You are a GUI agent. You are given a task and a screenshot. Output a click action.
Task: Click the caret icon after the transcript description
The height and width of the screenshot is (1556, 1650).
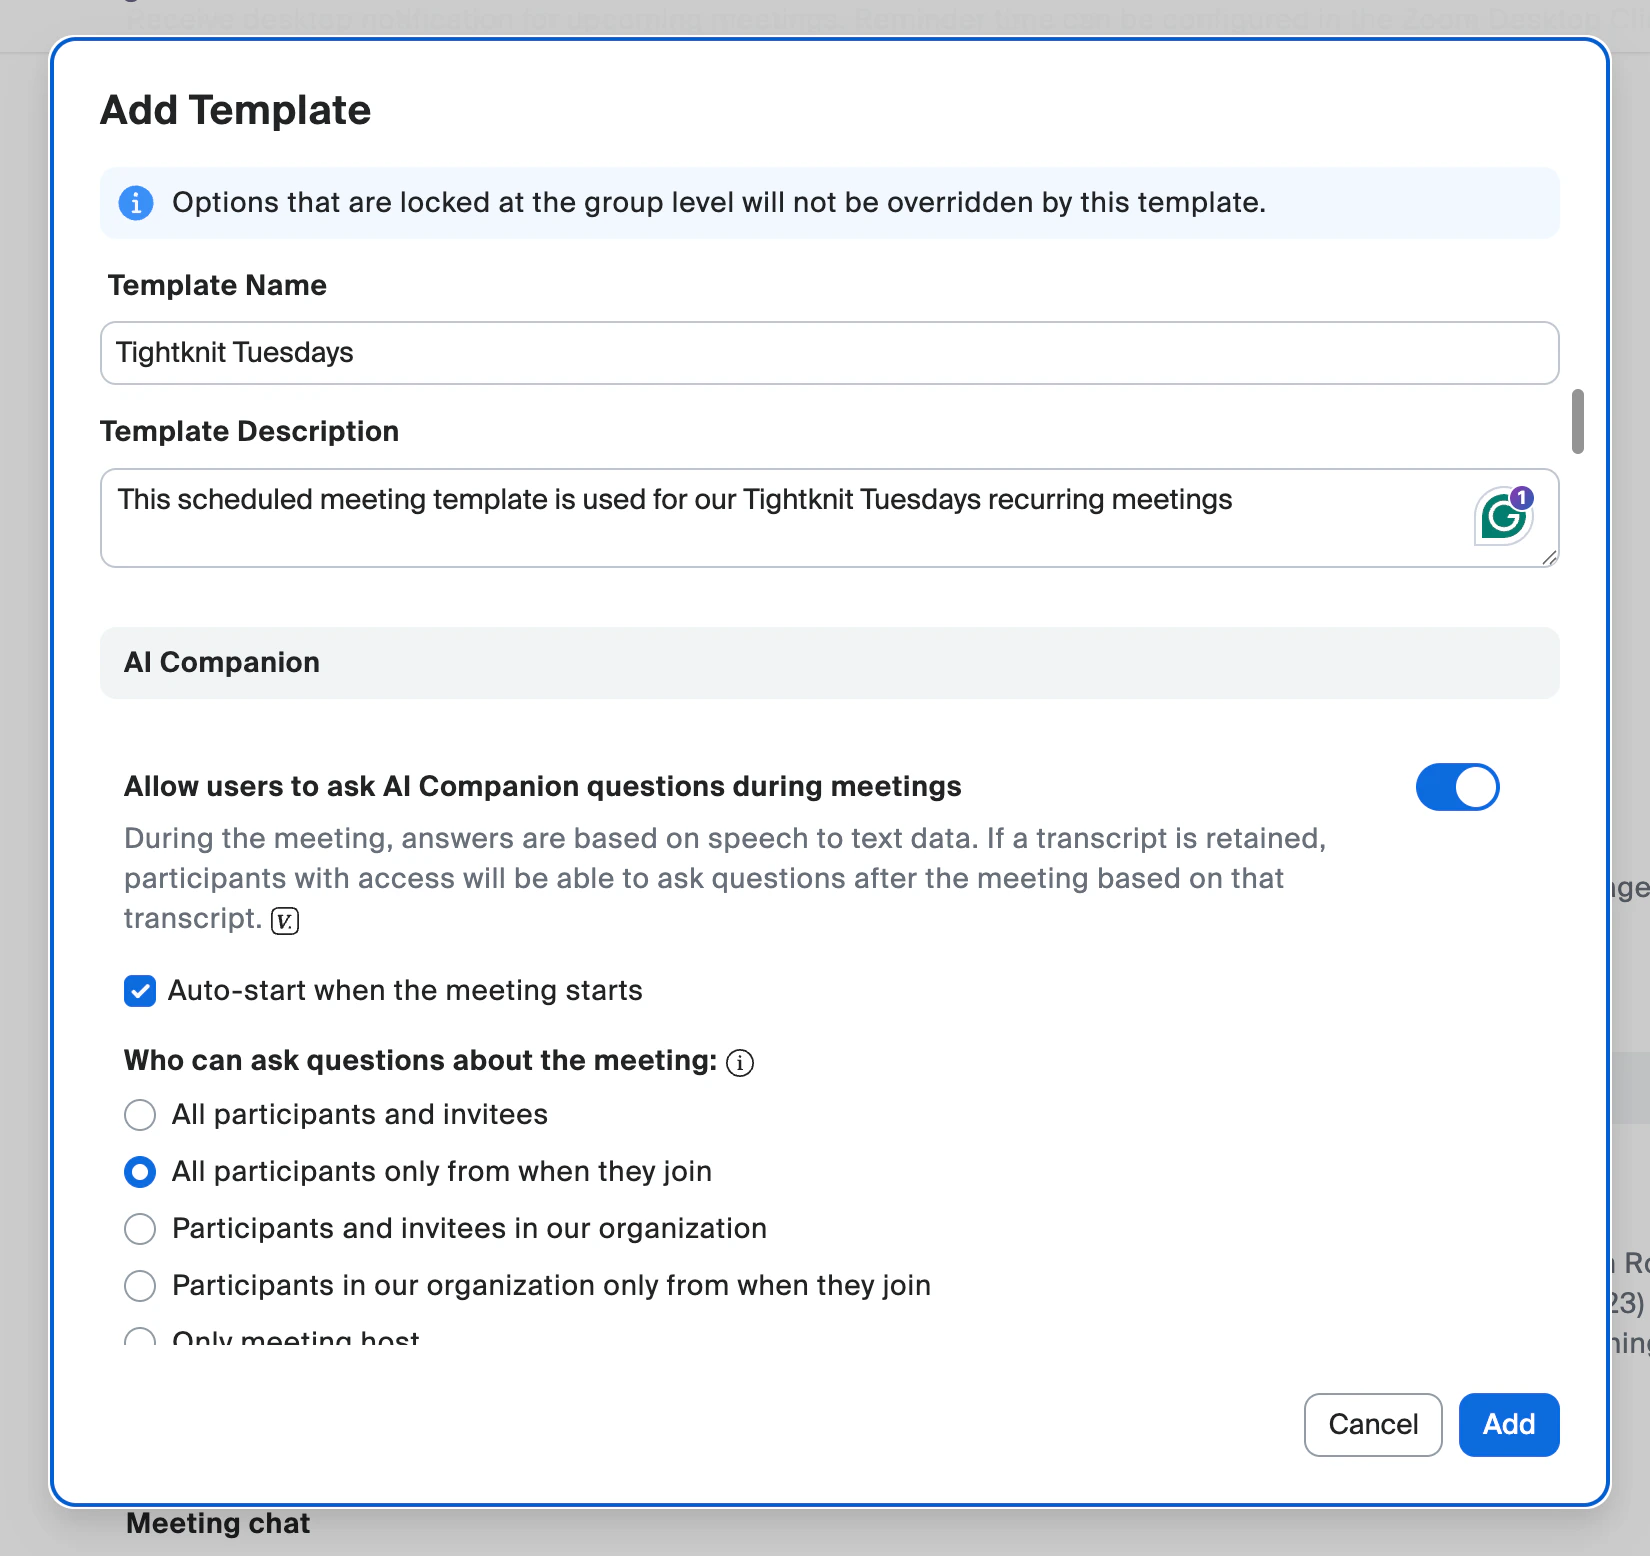pyautogui.click(x=285, y=920)
